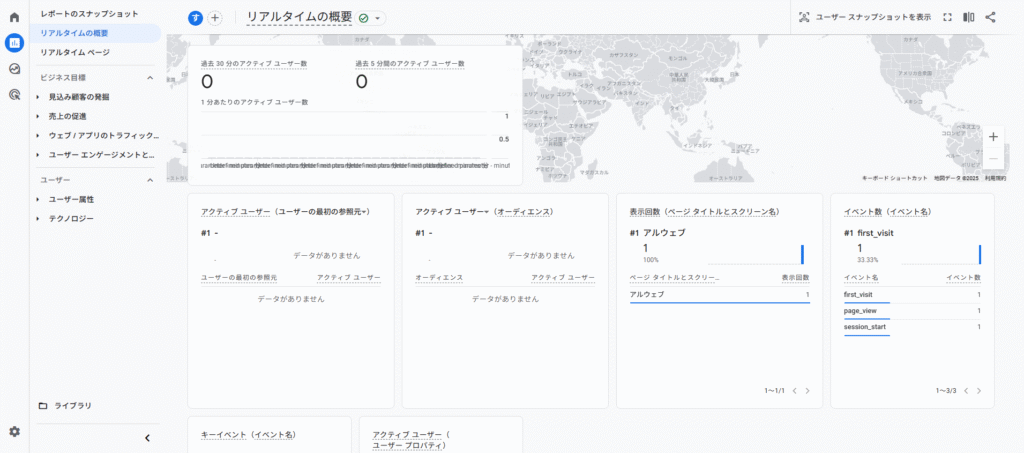Screen dimensions: 1024x453
Task: Click the compare columns icon
Action: coord(968,17)
